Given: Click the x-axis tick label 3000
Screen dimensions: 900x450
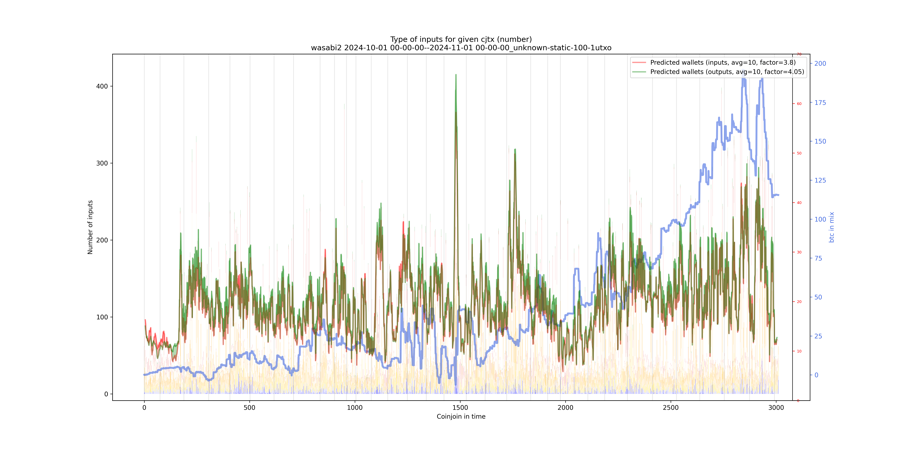Looking at the screenshot, I should (x=776, y=406).
